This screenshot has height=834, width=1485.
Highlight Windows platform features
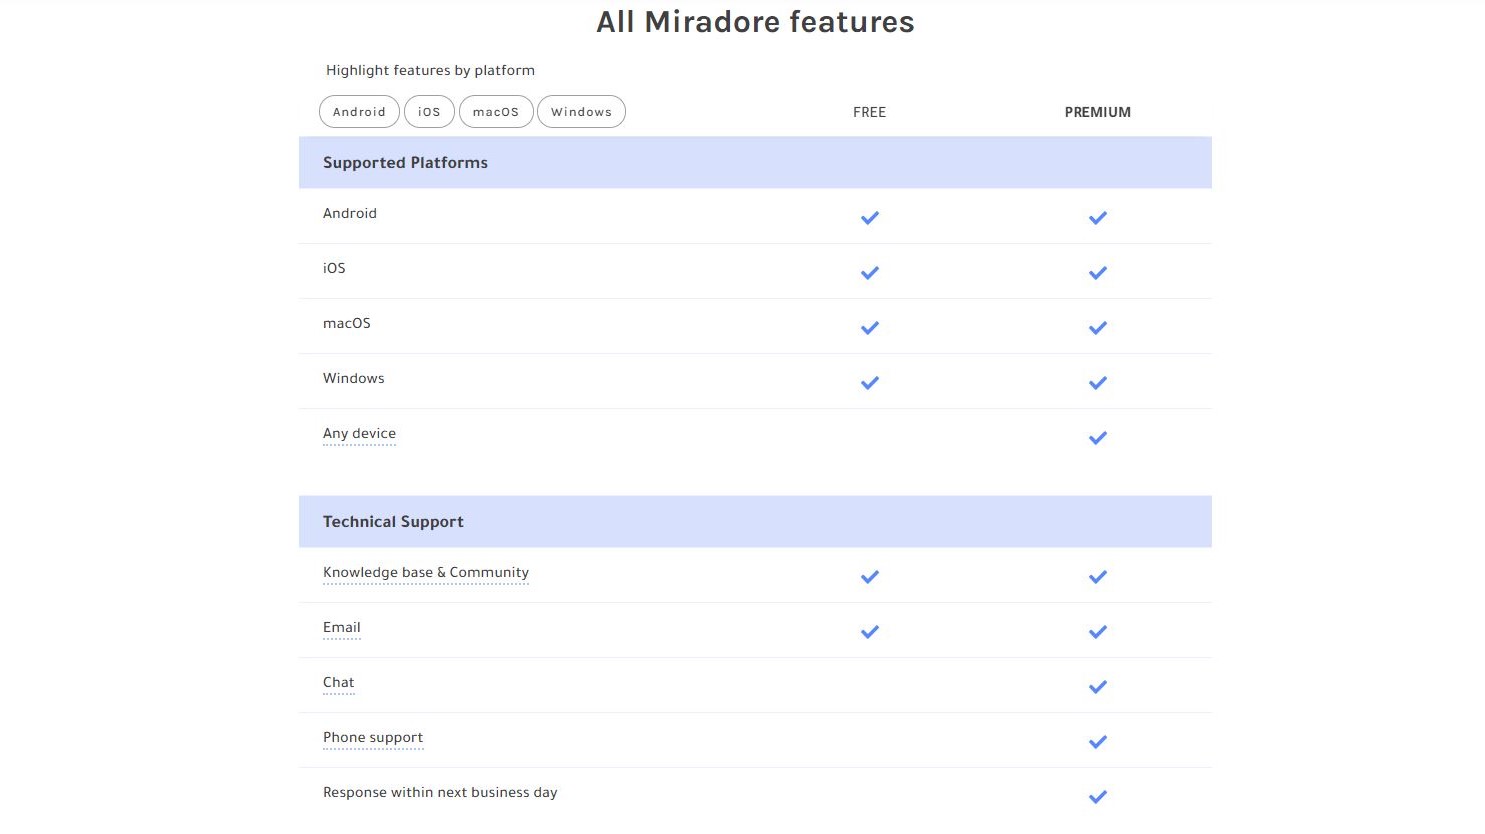click(x=581, y=112)
